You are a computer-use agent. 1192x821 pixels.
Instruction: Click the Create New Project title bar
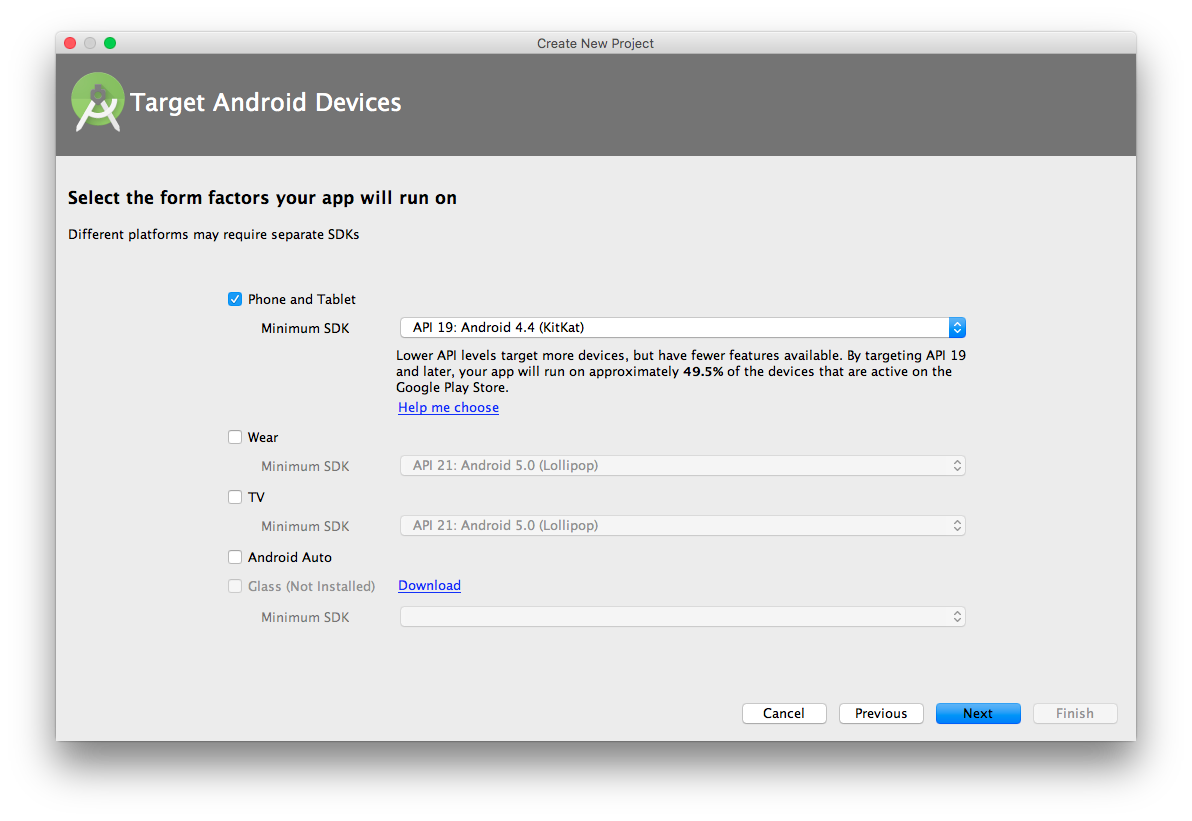click(x=595, y=43)
